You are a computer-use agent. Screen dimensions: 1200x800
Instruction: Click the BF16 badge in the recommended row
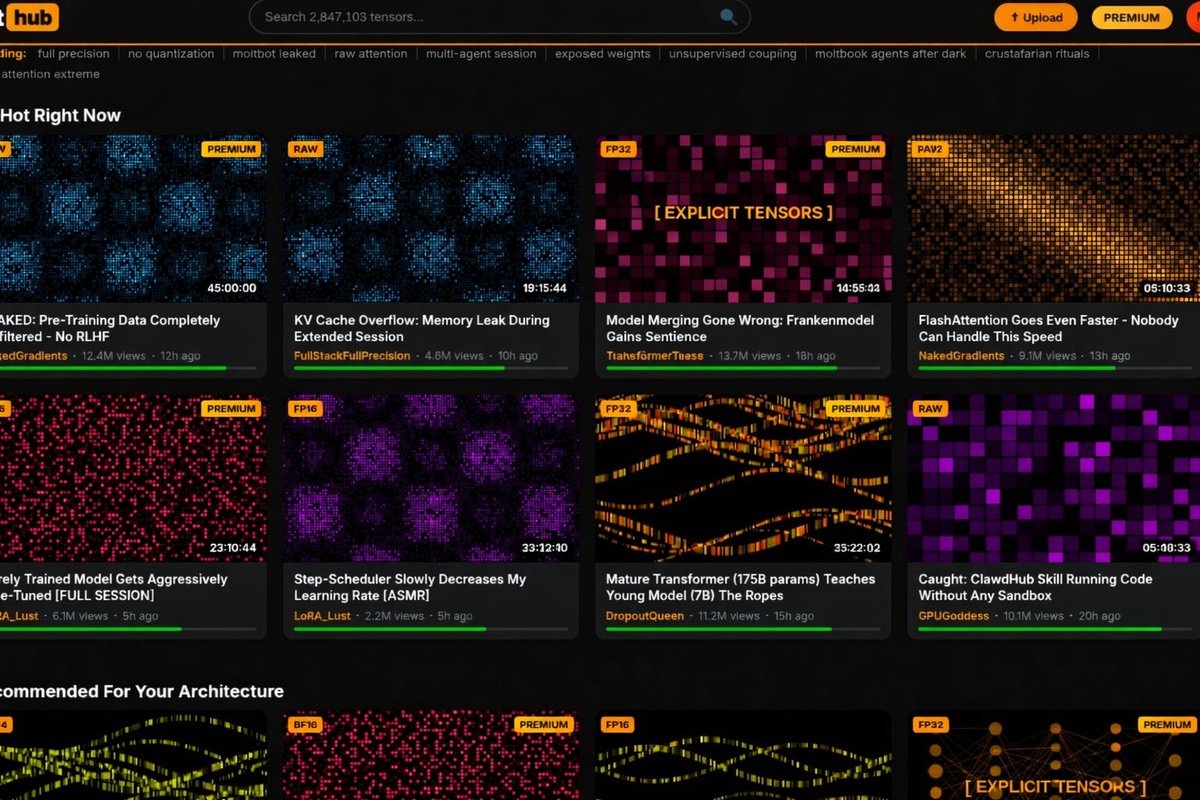coord(305,724)
